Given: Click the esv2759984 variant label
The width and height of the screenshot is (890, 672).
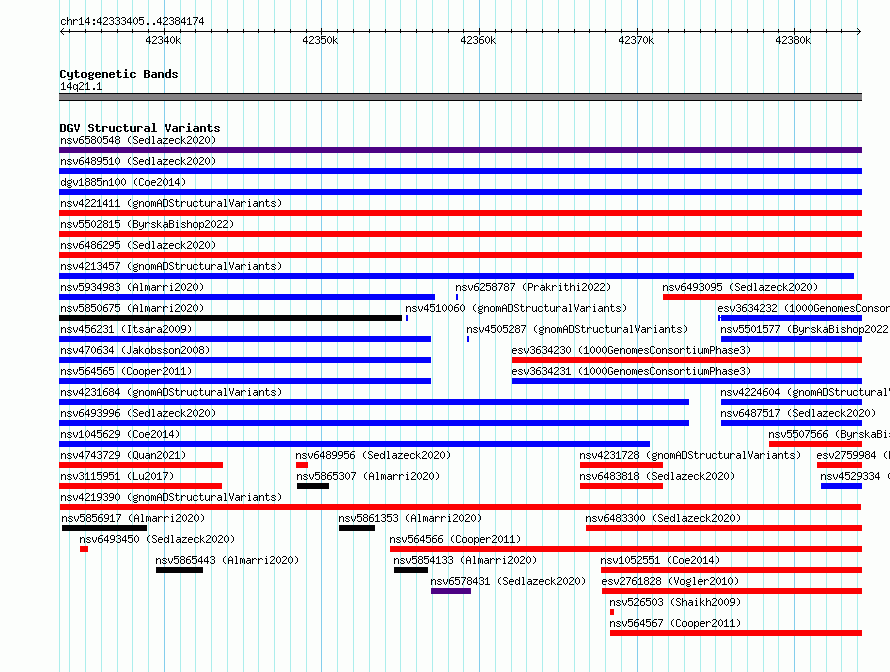Looking at the screenshot, I should tap(853, 455).
